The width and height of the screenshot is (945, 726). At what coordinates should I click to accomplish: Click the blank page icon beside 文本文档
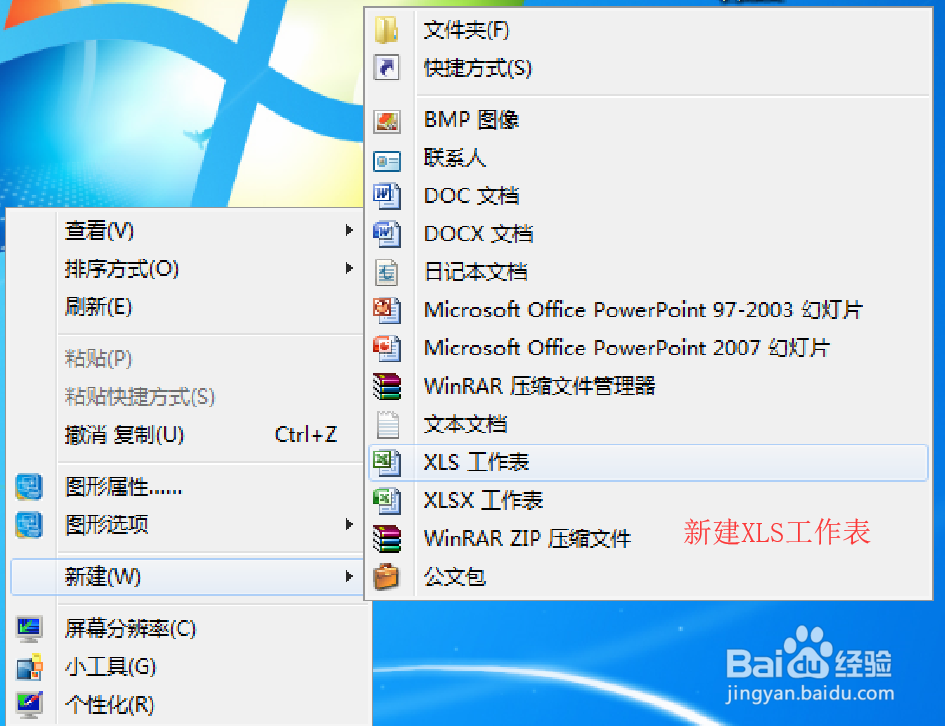click(x=388, y=425)
